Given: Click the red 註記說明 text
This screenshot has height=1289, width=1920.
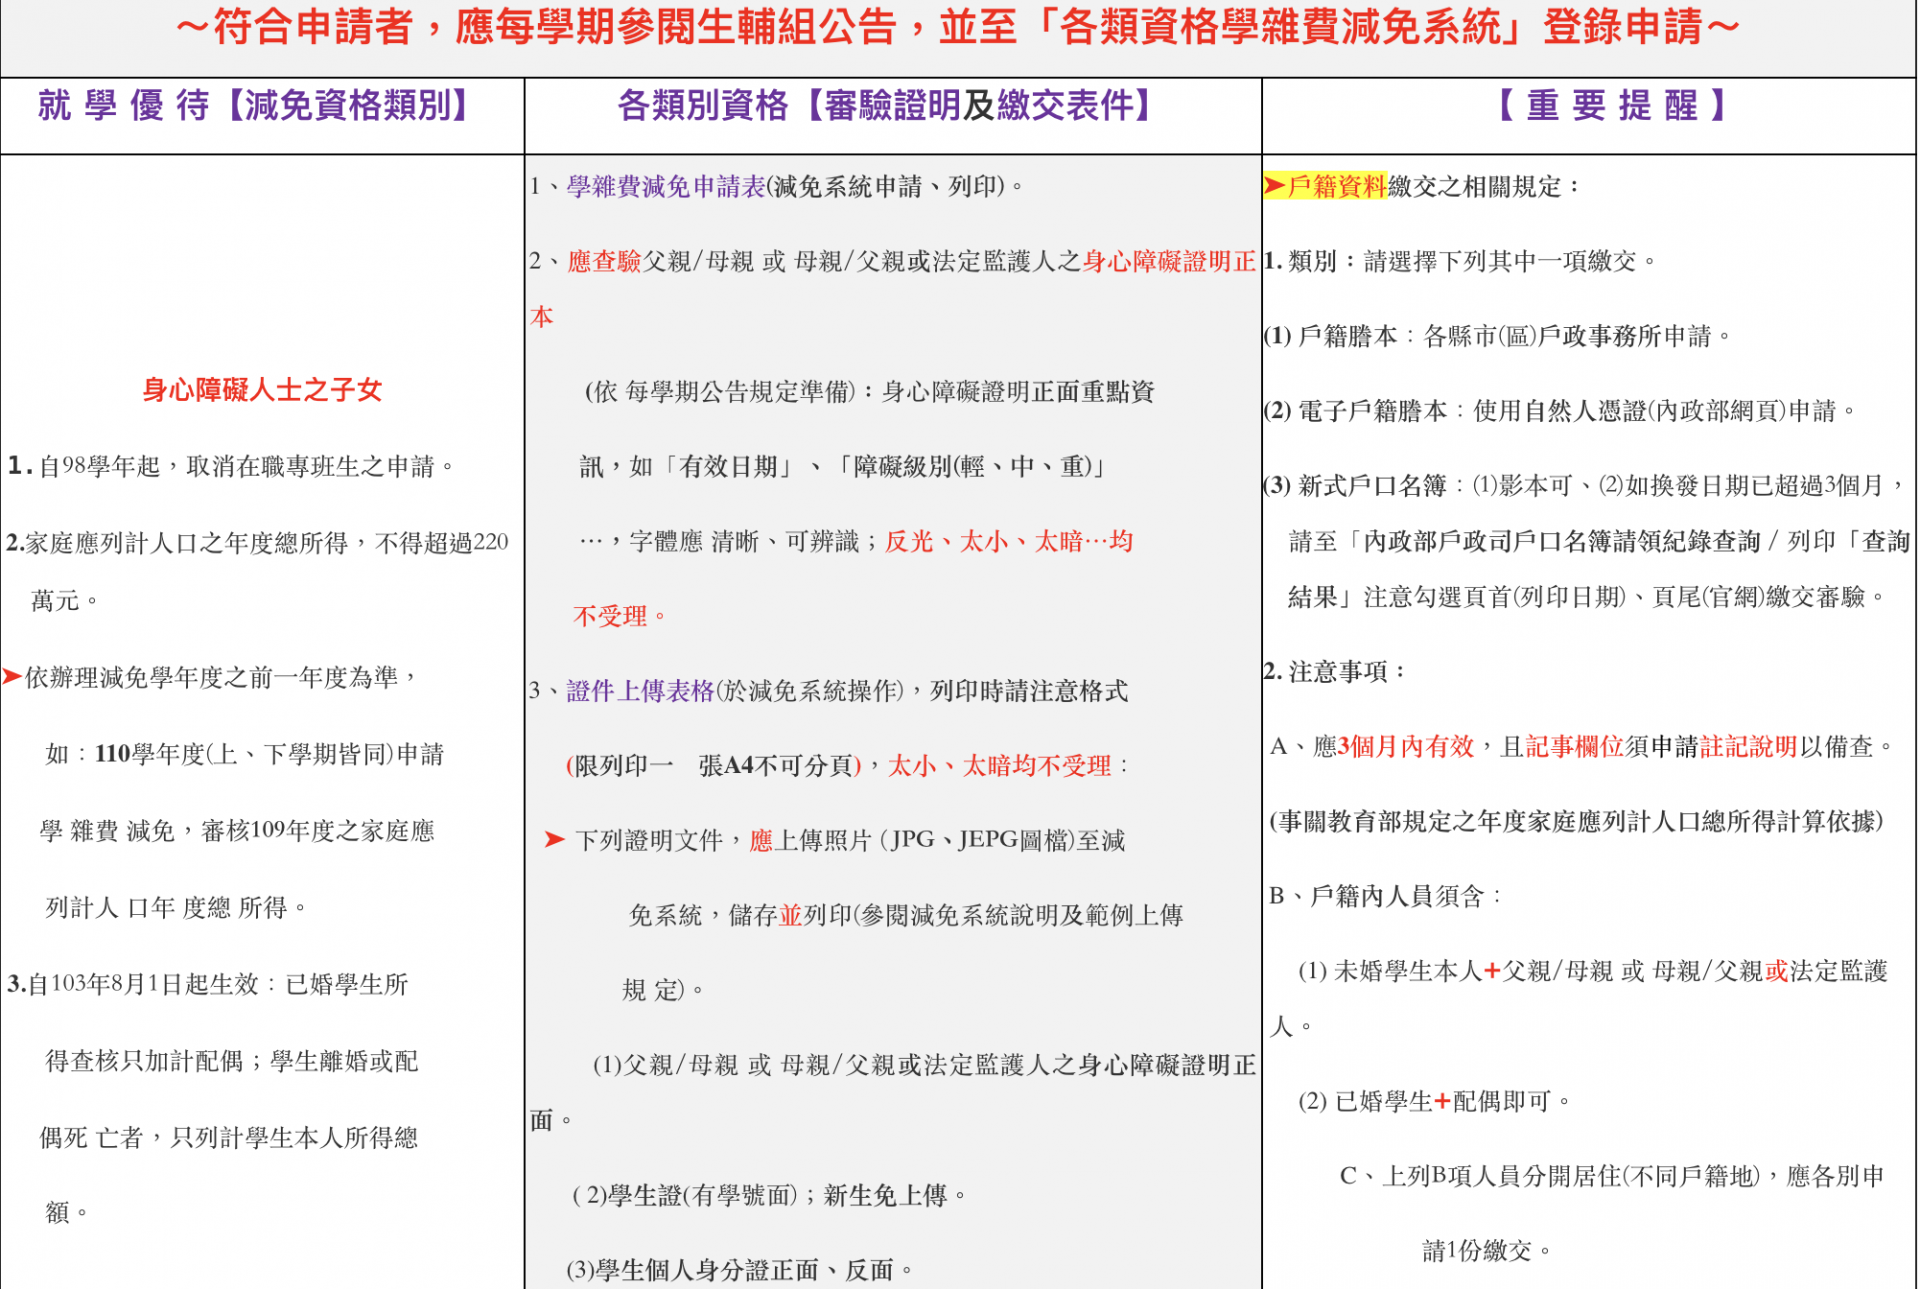Looking at the screenshot, I should click(x=1748, y=746).
